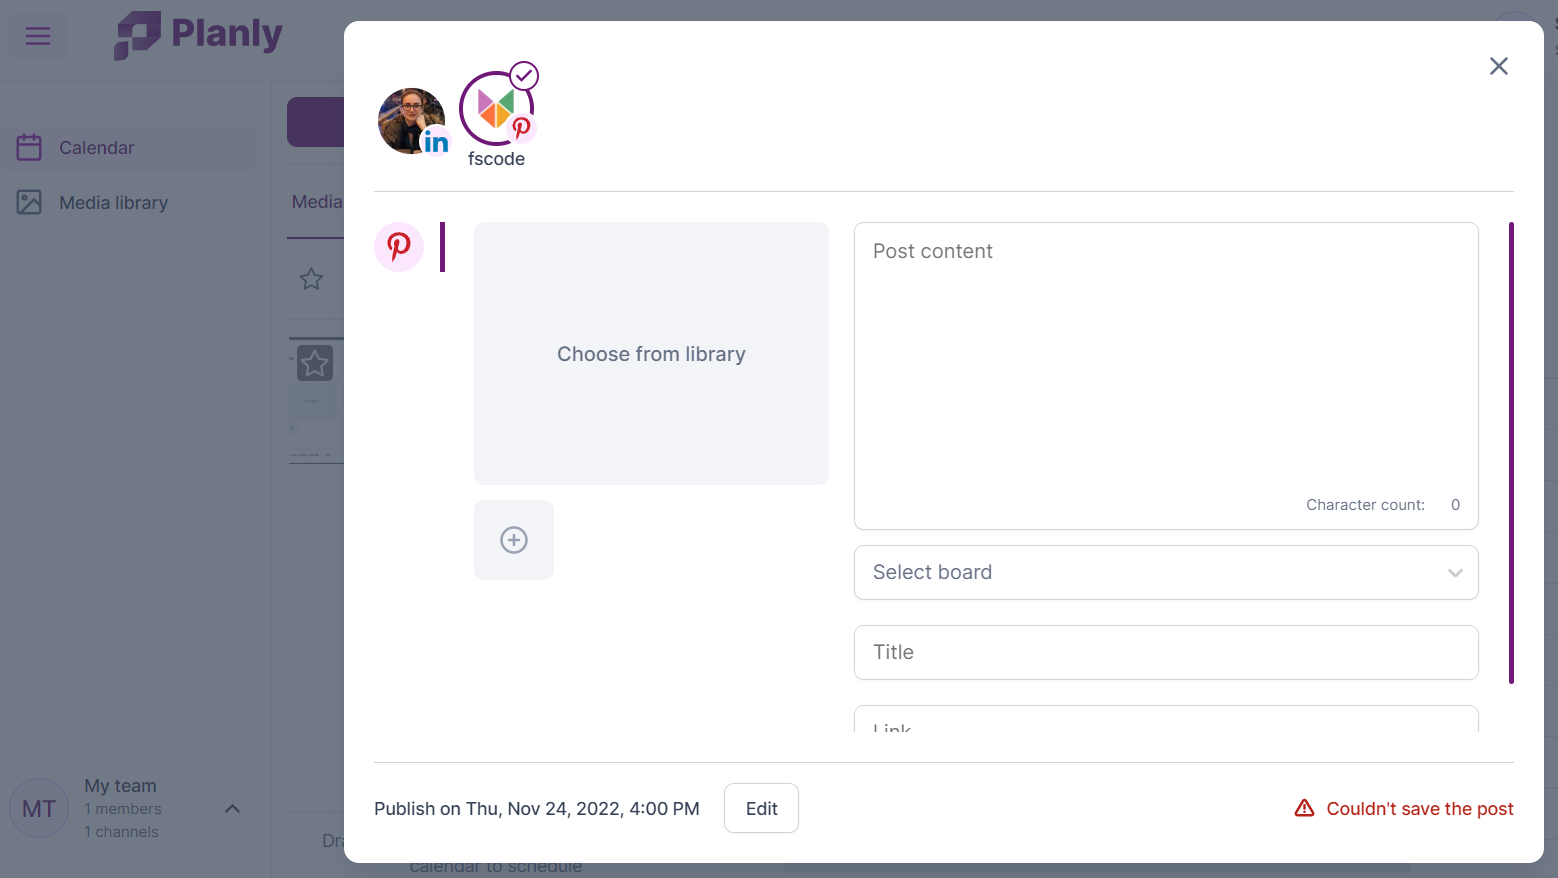The image size is (1558, 878).
Task: Close the post dialog with X
Action: [x=1498, y=66]
